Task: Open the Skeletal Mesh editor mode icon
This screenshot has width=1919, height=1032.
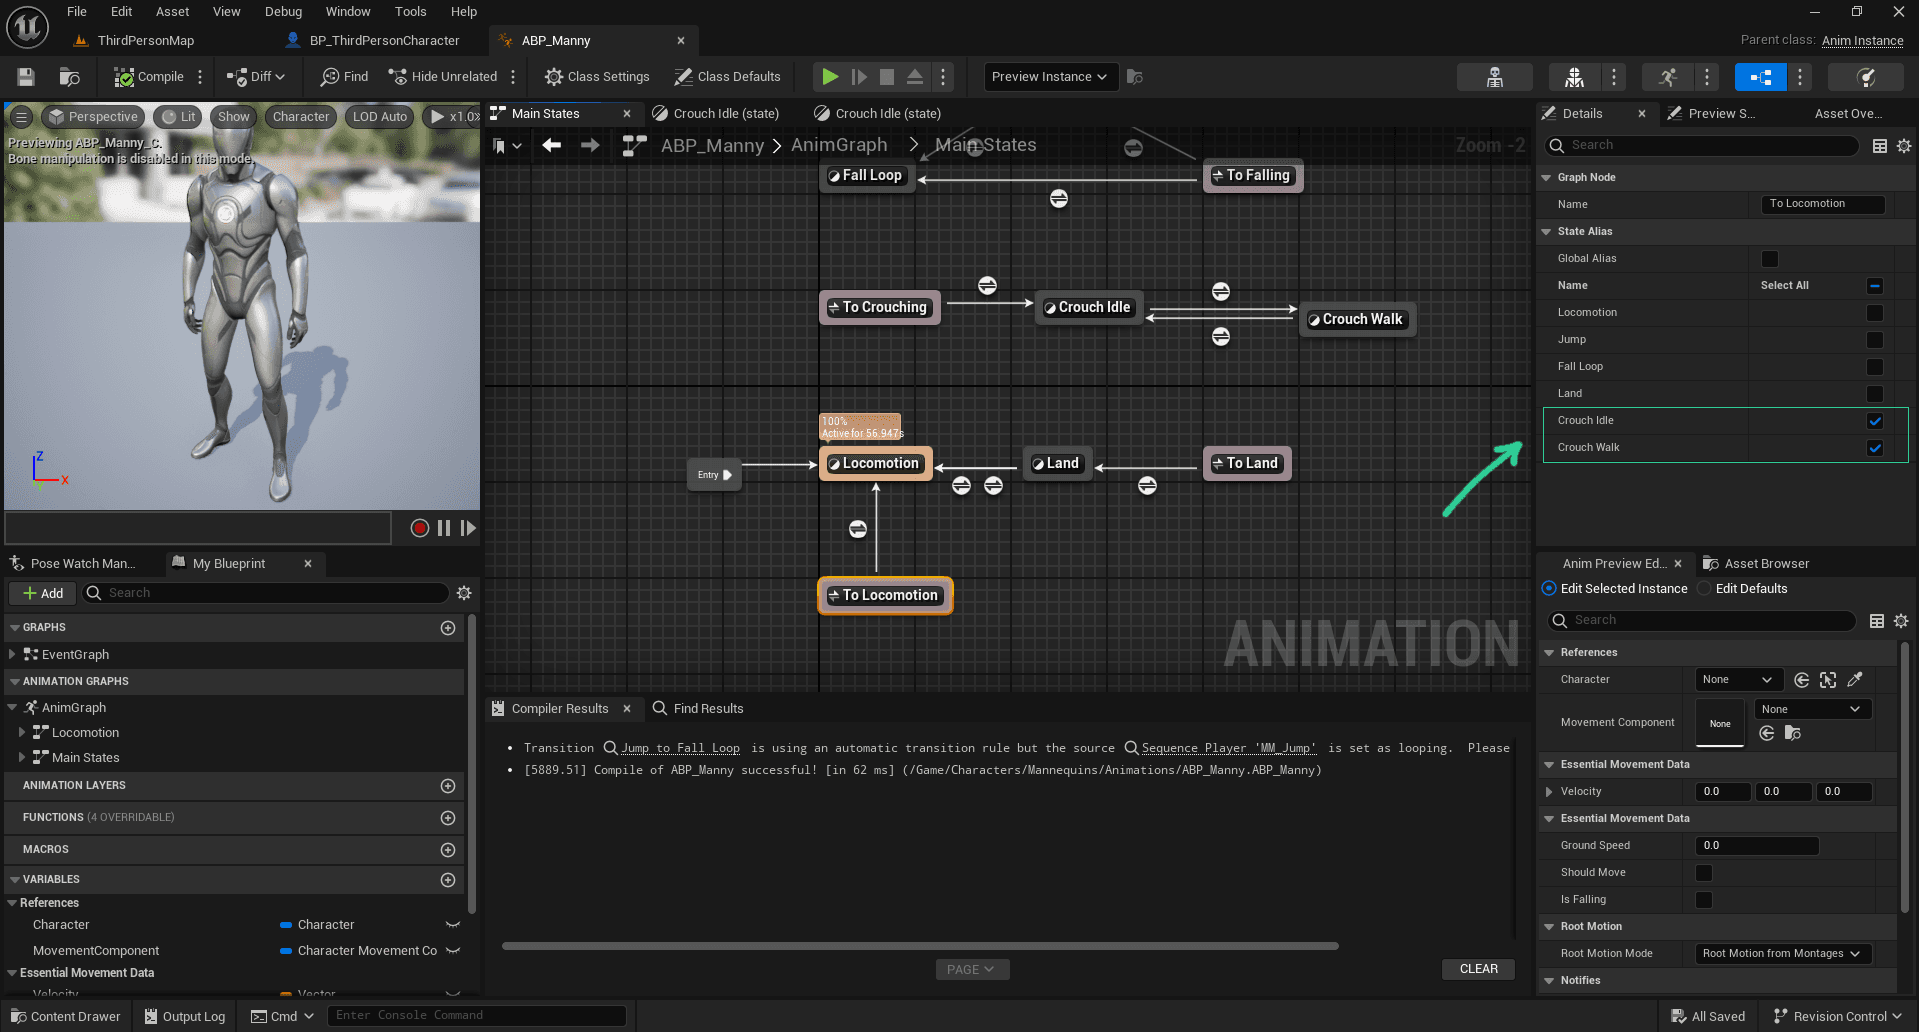Action: pyautogui.click(x=1574, y=77)
